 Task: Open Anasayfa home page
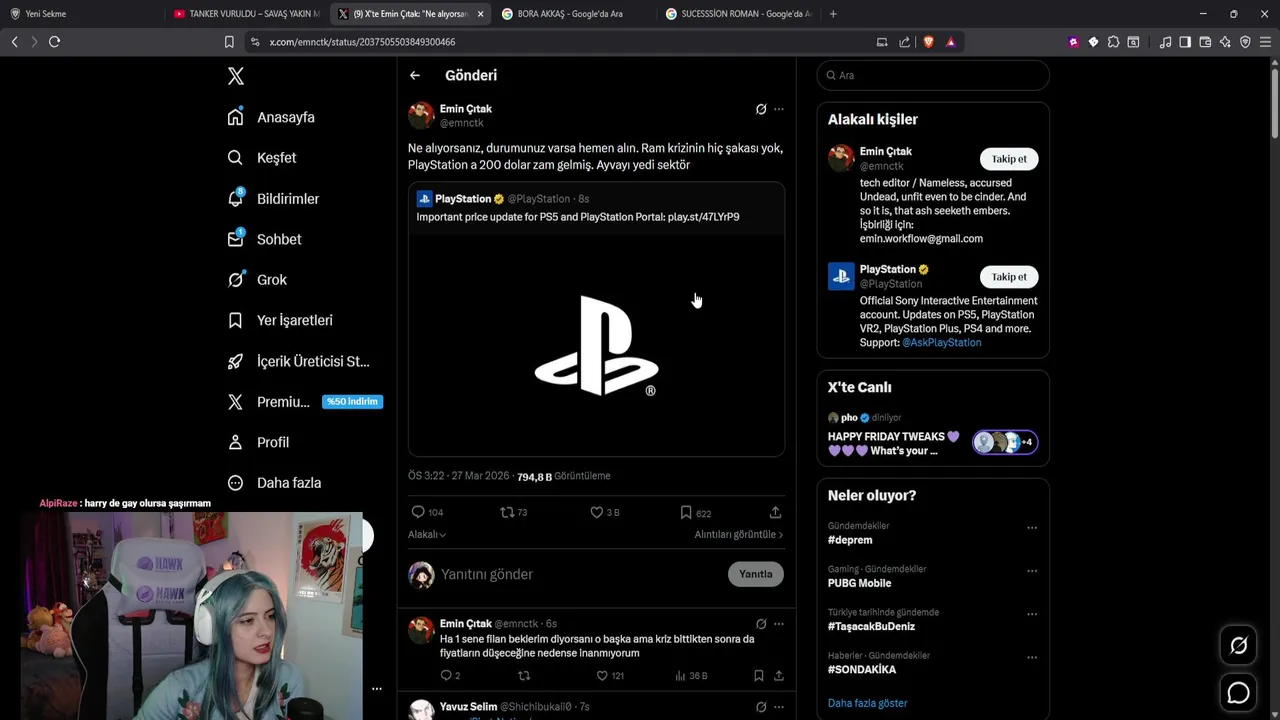[x=271, y=117]
